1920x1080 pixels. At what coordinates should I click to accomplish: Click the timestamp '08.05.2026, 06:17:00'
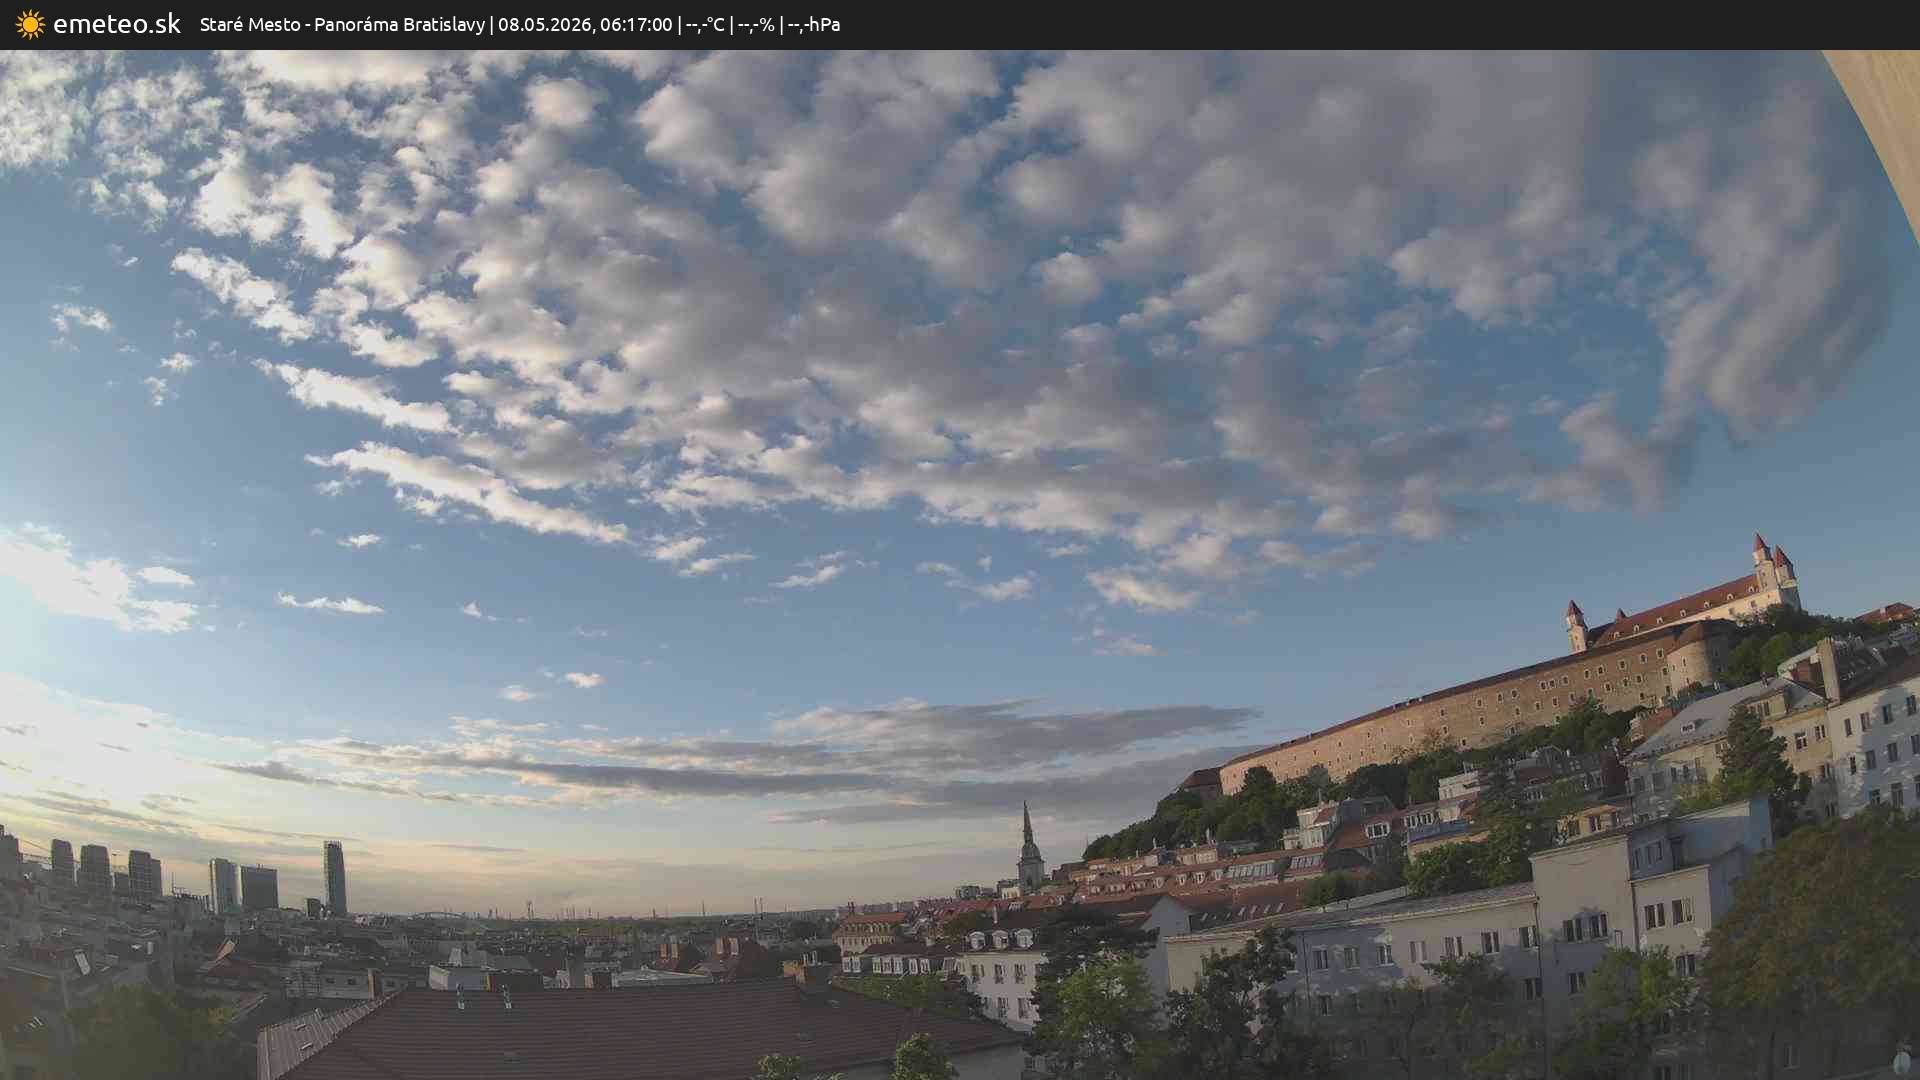pyautogui.click(x=585, y=25)
